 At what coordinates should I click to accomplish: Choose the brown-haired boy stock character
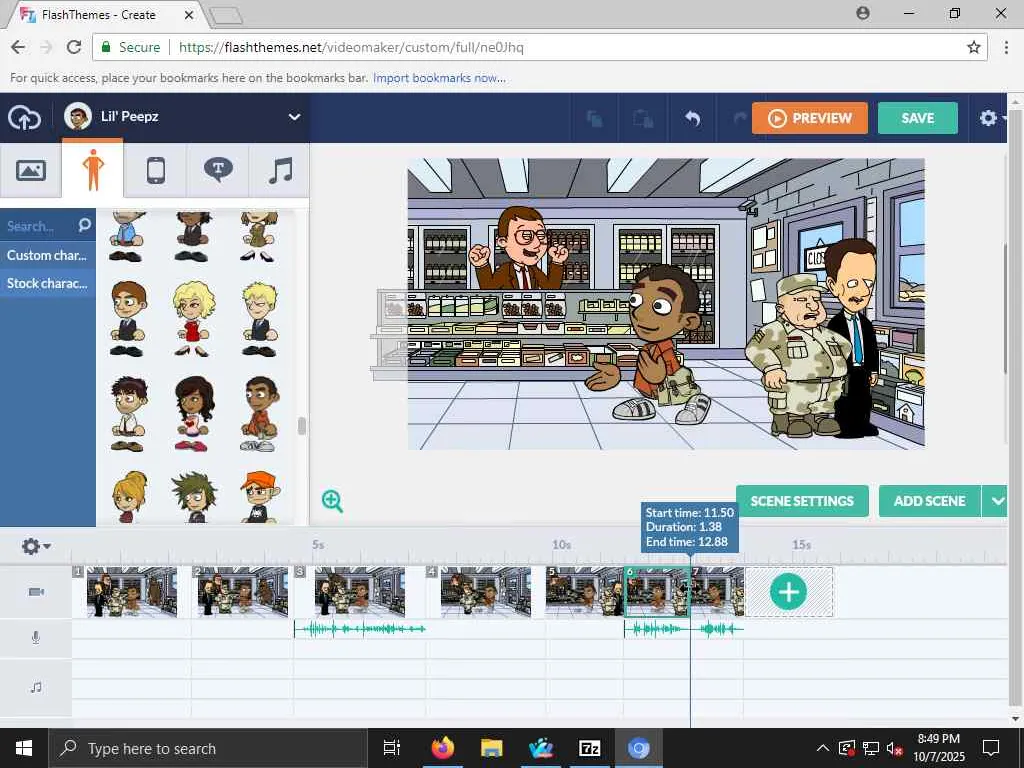tap(127, 319)
